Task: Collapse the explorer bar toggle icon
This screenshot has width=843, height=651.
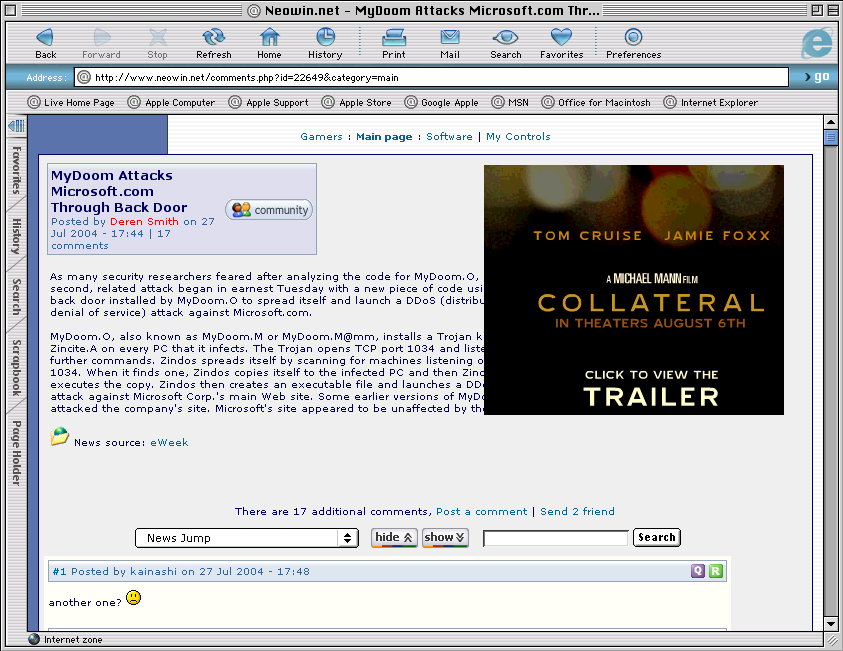Action: pos(16,126)
